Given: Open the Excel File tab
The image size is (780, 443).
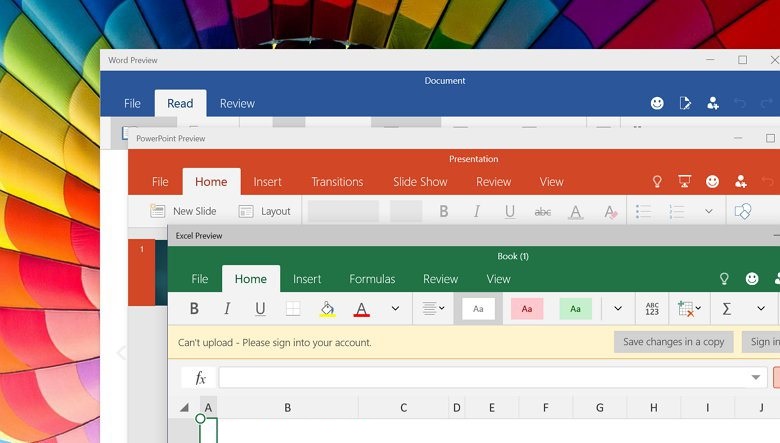Looking at the screenshot, I should [199, 279].
